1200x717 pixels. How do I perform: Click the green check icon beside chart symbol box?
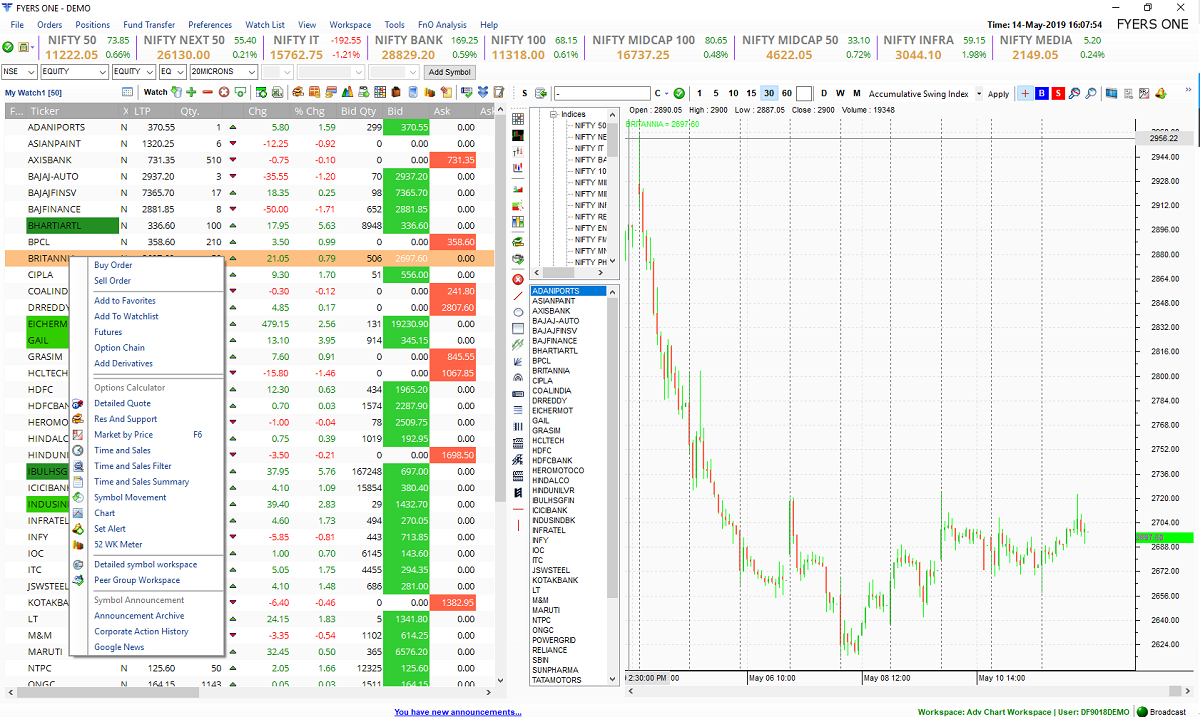tap(679, 93)
